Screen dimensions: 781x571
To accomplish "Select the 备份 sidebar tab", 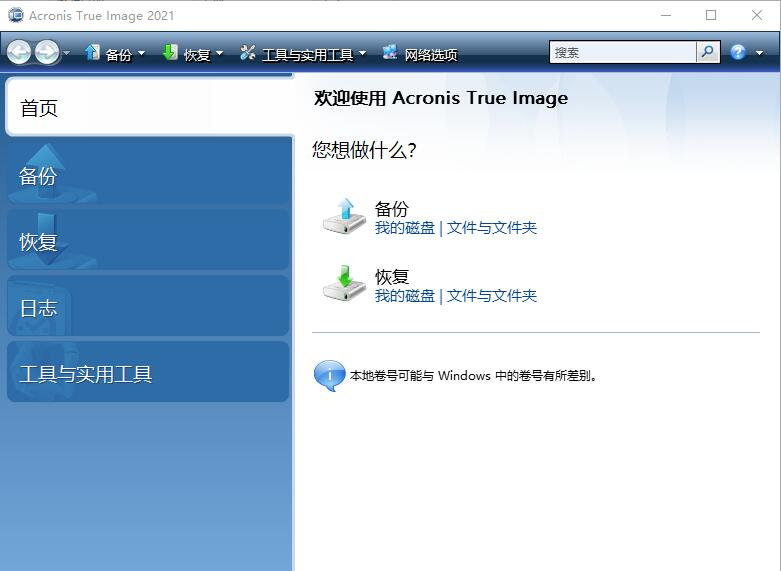I will click(x=148, y=172).
